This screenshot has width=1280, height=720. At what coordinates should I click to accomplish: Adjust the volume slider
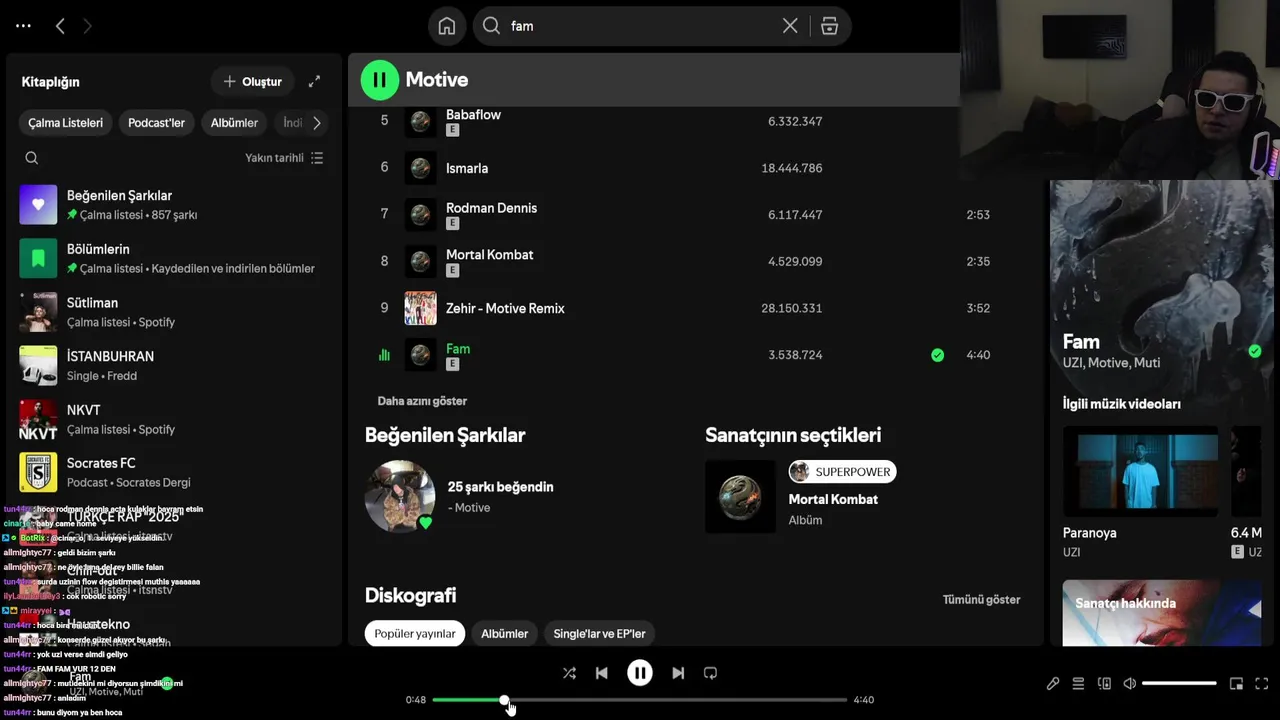pyautogui.click(x=1179, y=684)
